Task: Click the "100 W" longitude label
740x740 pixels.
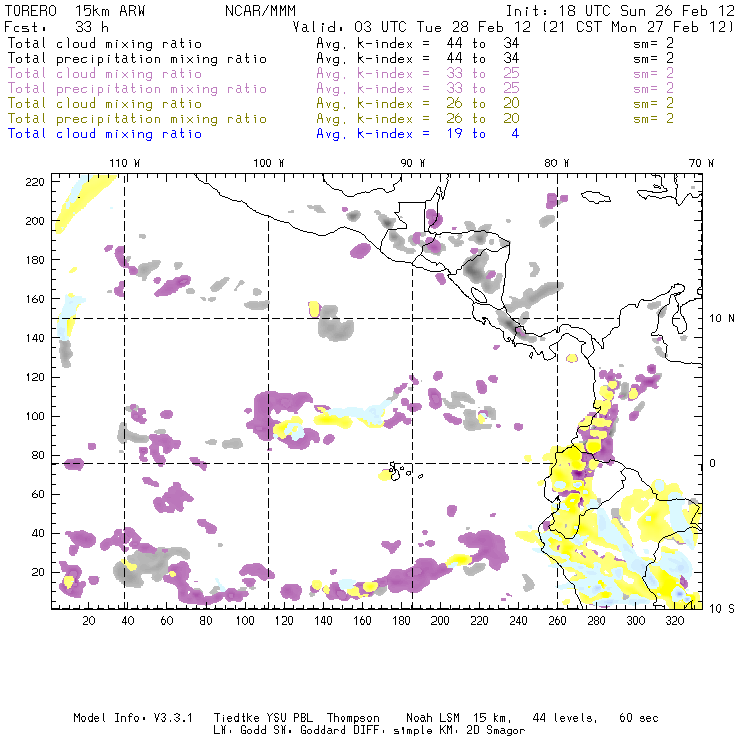Action: [269, 163]
